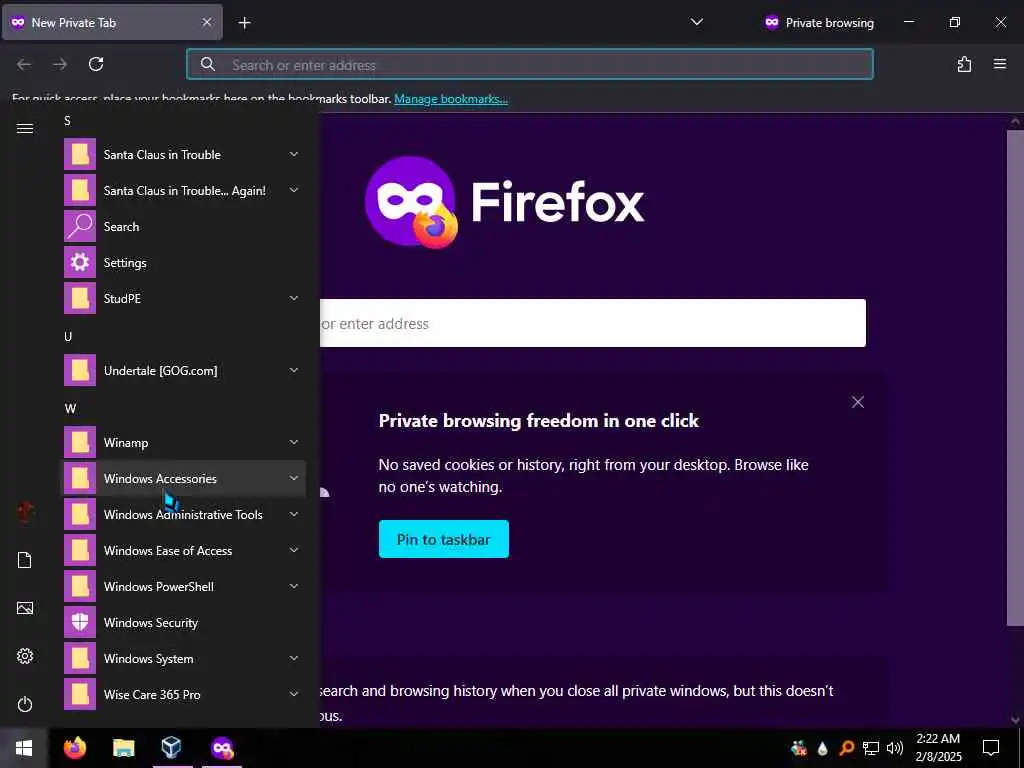Open the Settings app entry
The height and width of the screenshot is (768, 1024).
click(x=183, y=263)
